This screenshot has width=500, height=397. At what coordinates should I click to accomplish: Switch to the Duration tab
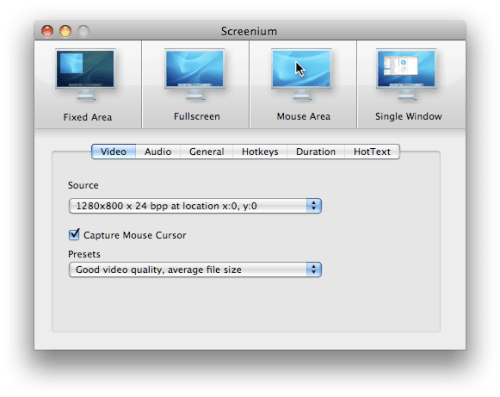[x=316, y=152]
